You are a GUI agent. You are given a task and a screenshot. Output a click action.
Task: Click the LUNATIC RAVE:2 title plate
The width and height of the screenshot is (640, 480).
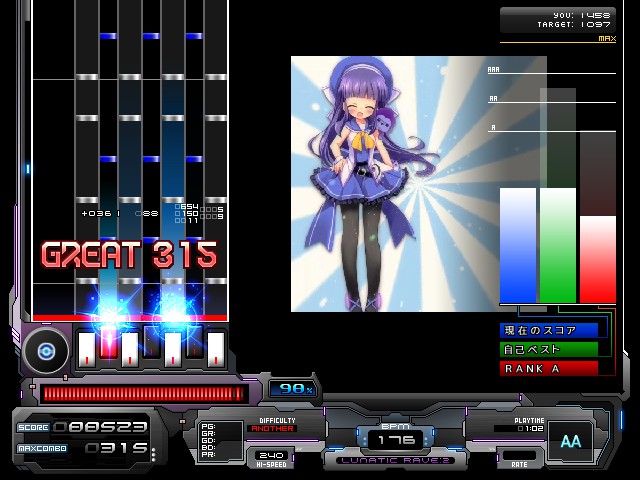tap(395, 460)
